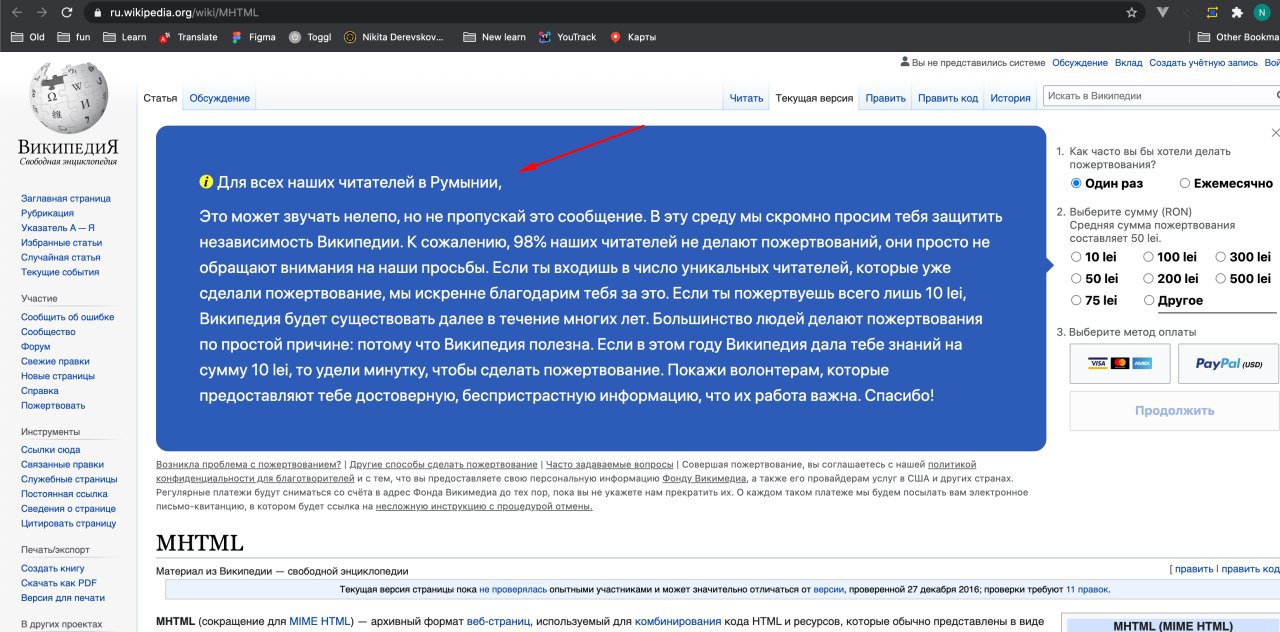1280x632 pixels.
Task: Open the Translate bookmark
Action: point(188,37)
